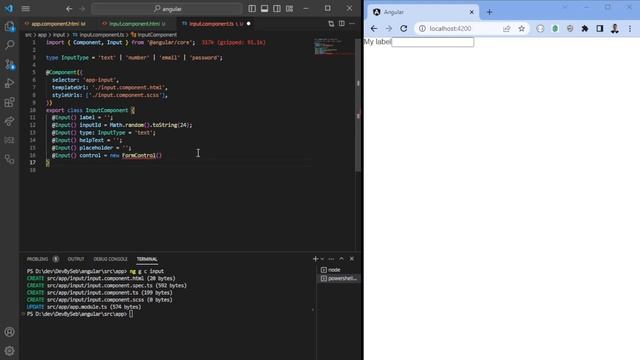Click 'app-input' selector string in code

click(x=100, y=80)
